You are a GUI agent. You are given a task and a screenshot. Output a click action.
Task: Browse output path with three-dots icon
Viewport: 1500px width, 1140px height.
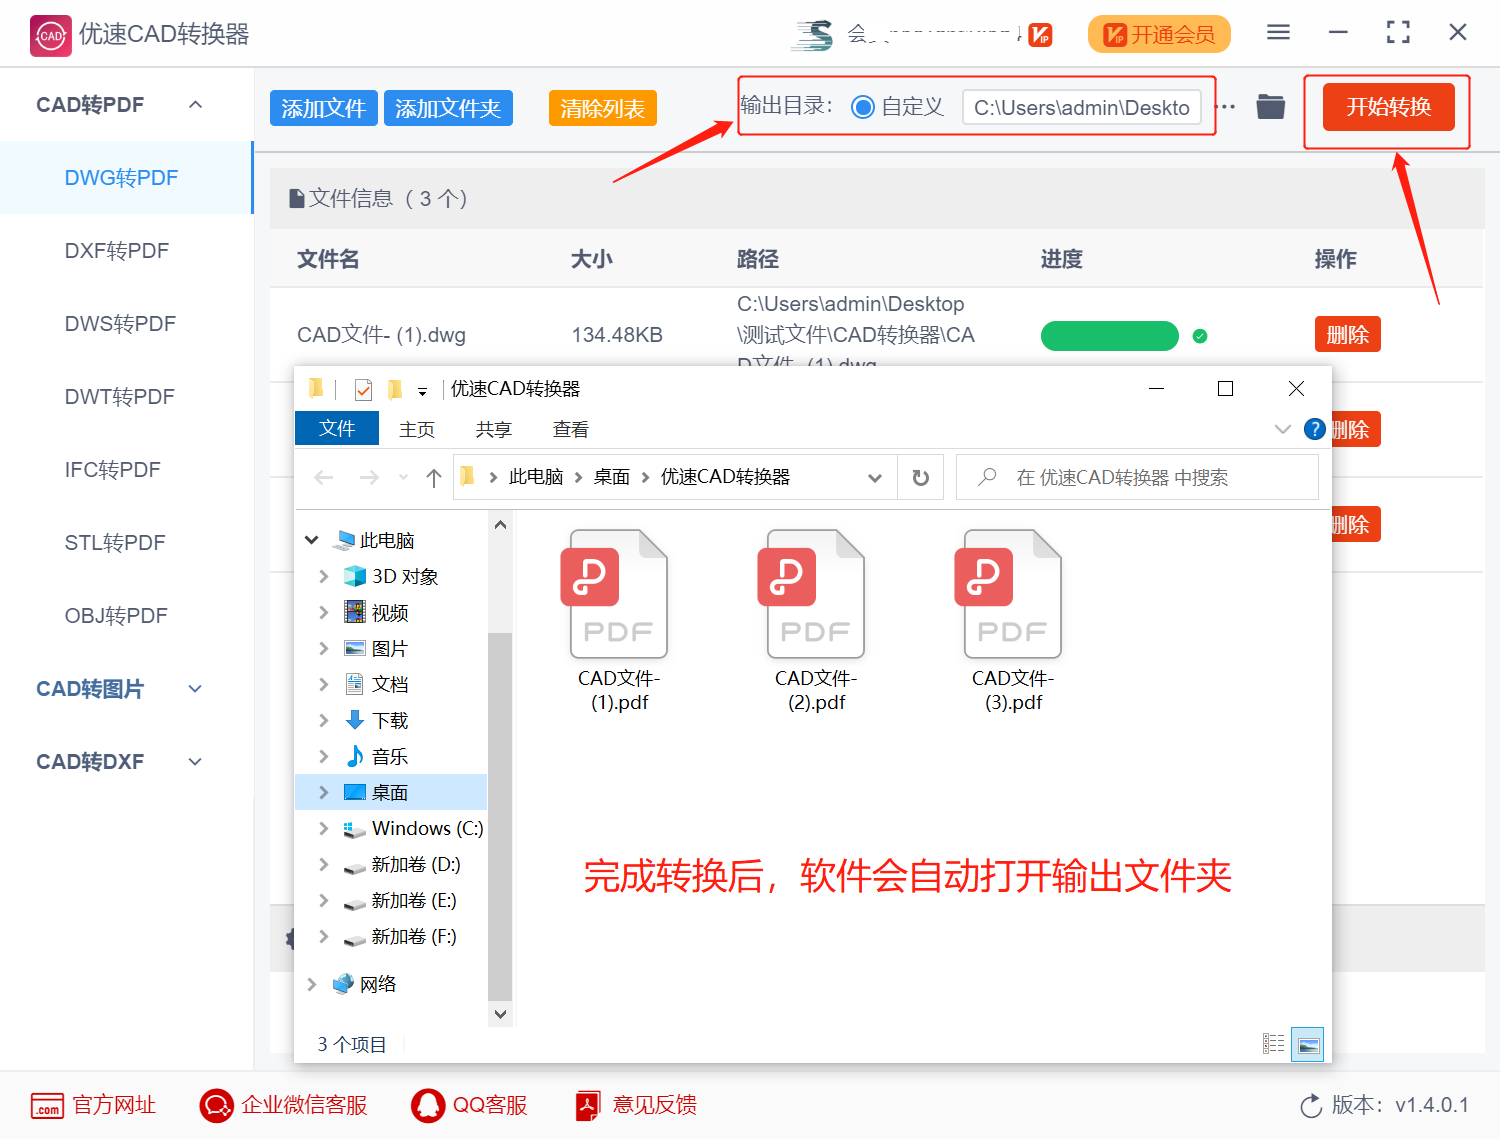coord(1225,106)
